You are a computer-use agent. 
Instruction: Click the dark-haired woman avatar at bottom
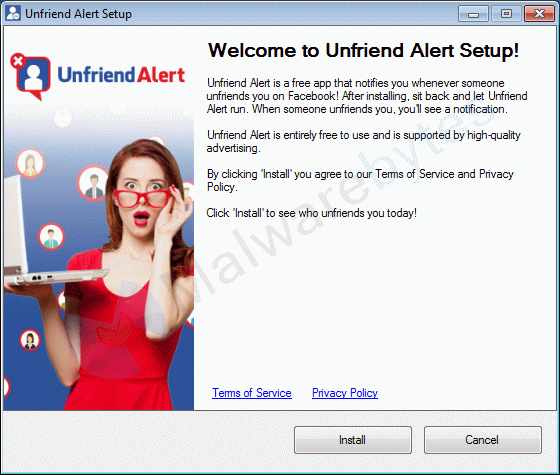tap(30, 340)
